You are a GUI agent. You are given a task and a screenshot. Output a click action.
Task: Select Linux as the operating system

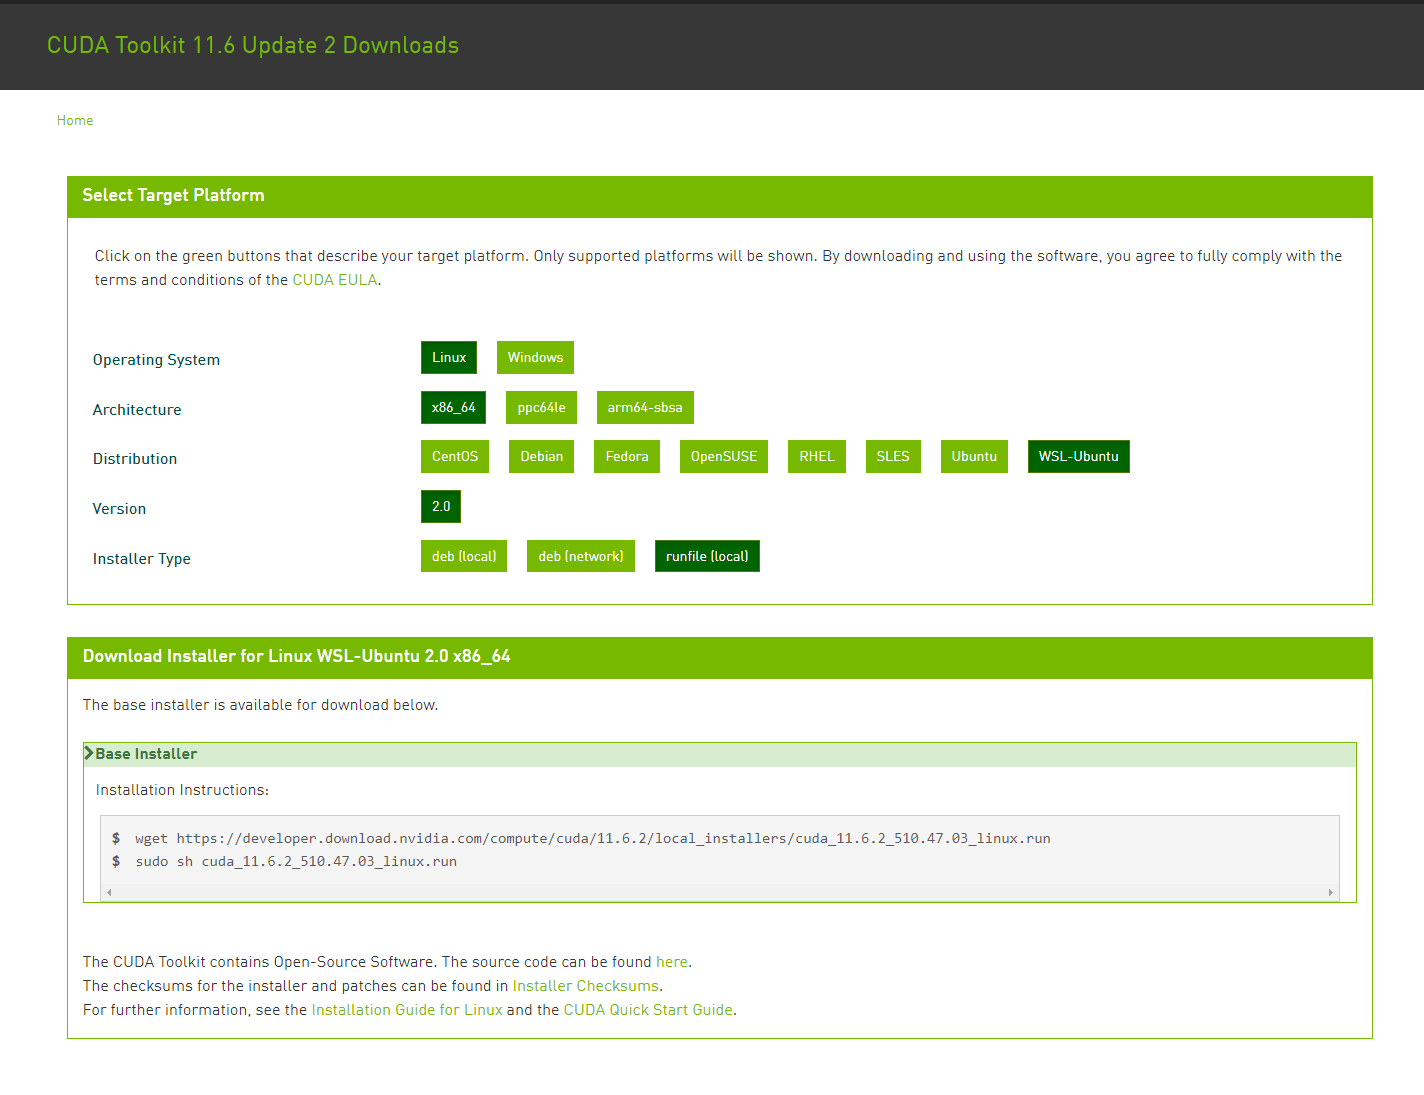[x=448, y=357]
